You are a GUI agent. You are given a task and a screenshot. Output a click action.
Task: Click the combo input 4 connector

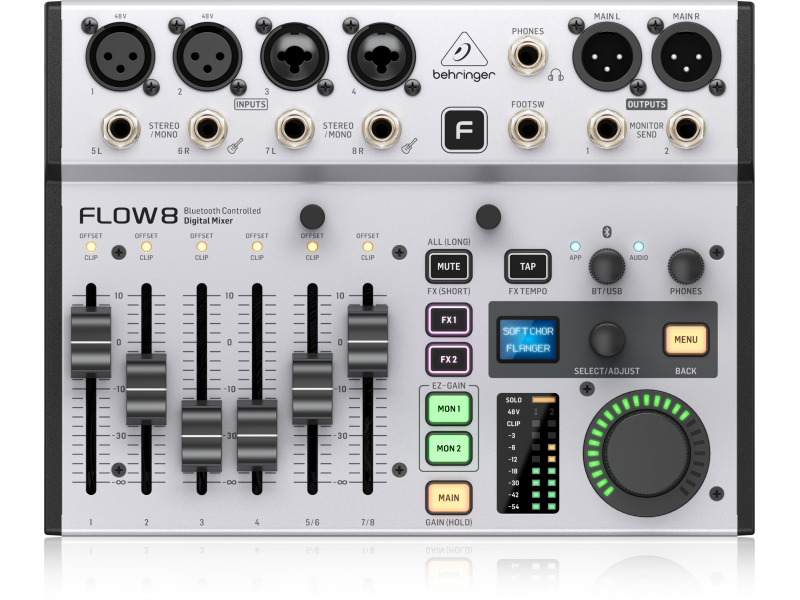click(382, 56)
